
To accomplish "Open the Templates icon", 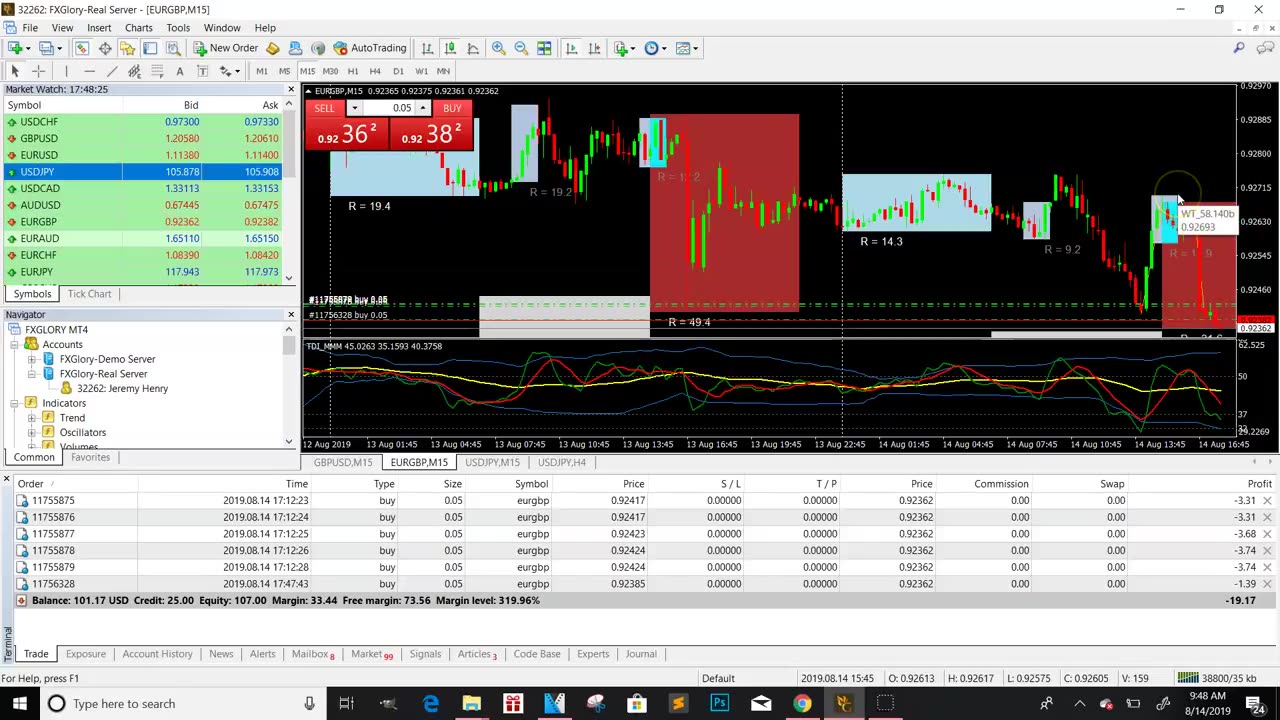I will click(683, 48).
